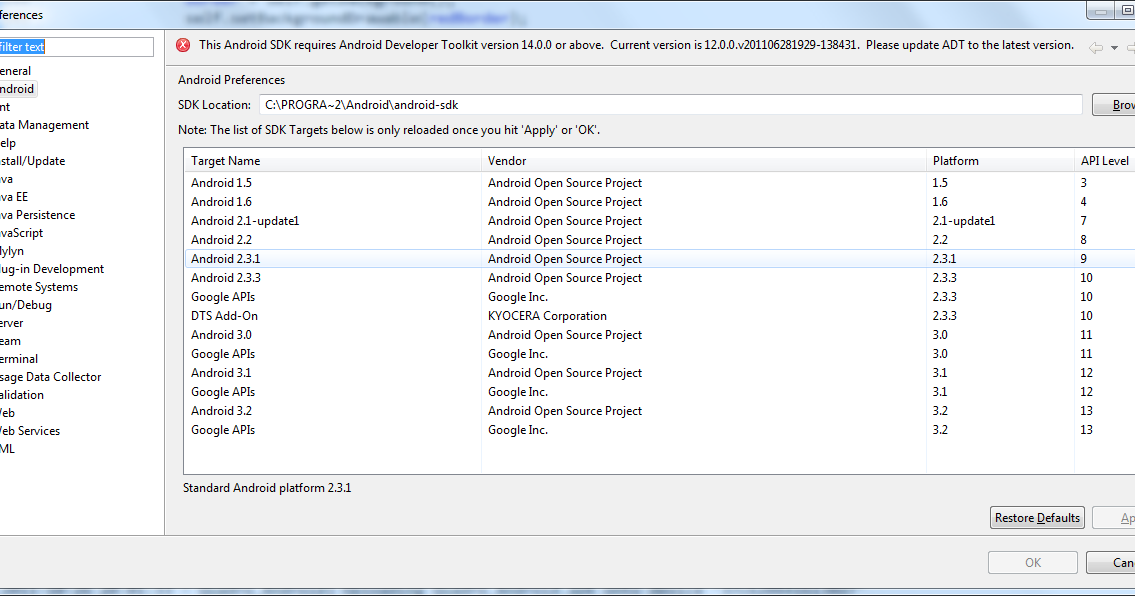1135x596 pixels.
Task: Select the Android 2.3.1 target row
Action: pyautogui.click(x=659, y=259)
